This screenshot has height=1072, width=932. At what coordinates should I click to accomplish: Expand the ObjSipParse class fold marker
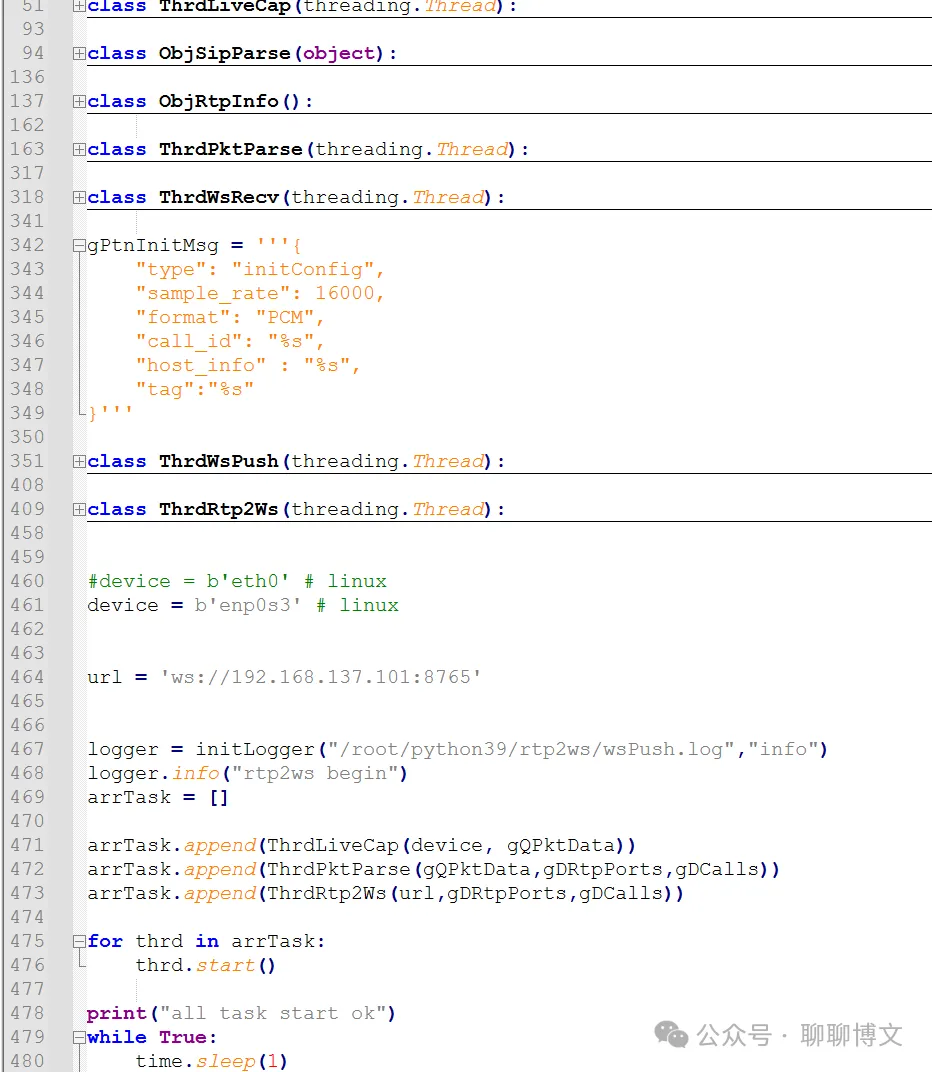point(79,53)
